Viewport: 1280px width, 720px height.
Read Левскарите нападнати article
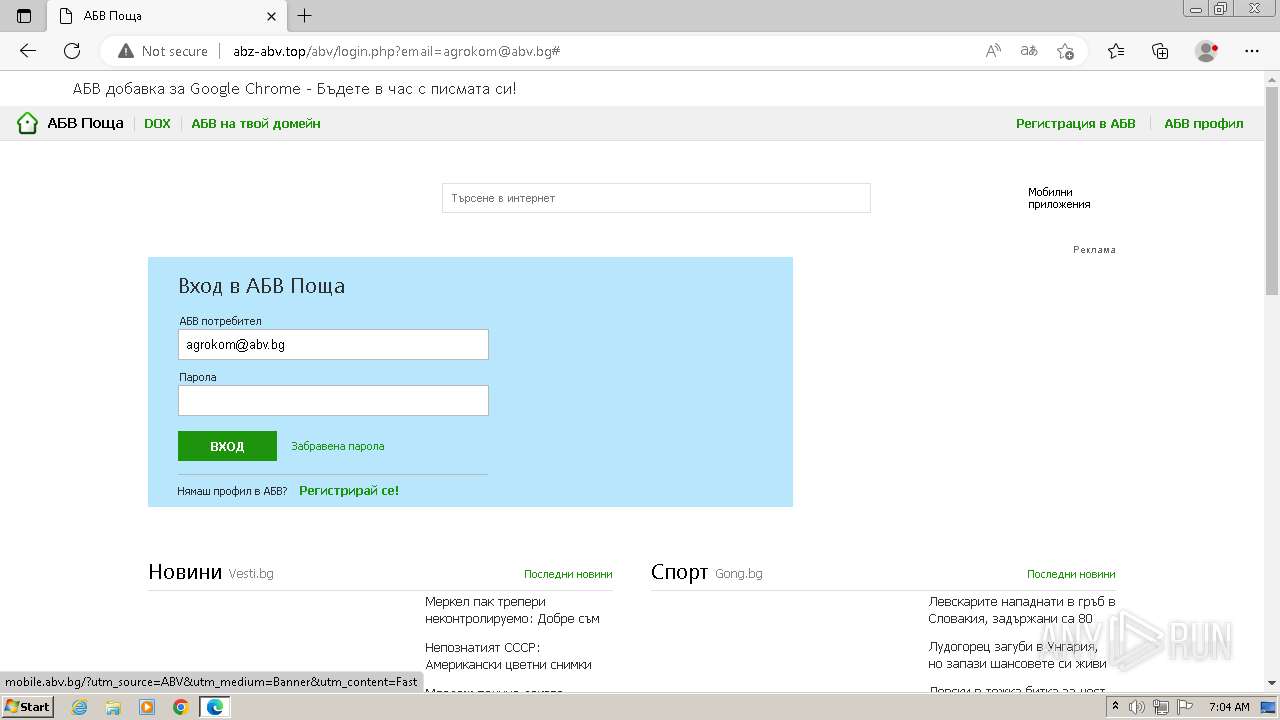tap(1022, 610)
